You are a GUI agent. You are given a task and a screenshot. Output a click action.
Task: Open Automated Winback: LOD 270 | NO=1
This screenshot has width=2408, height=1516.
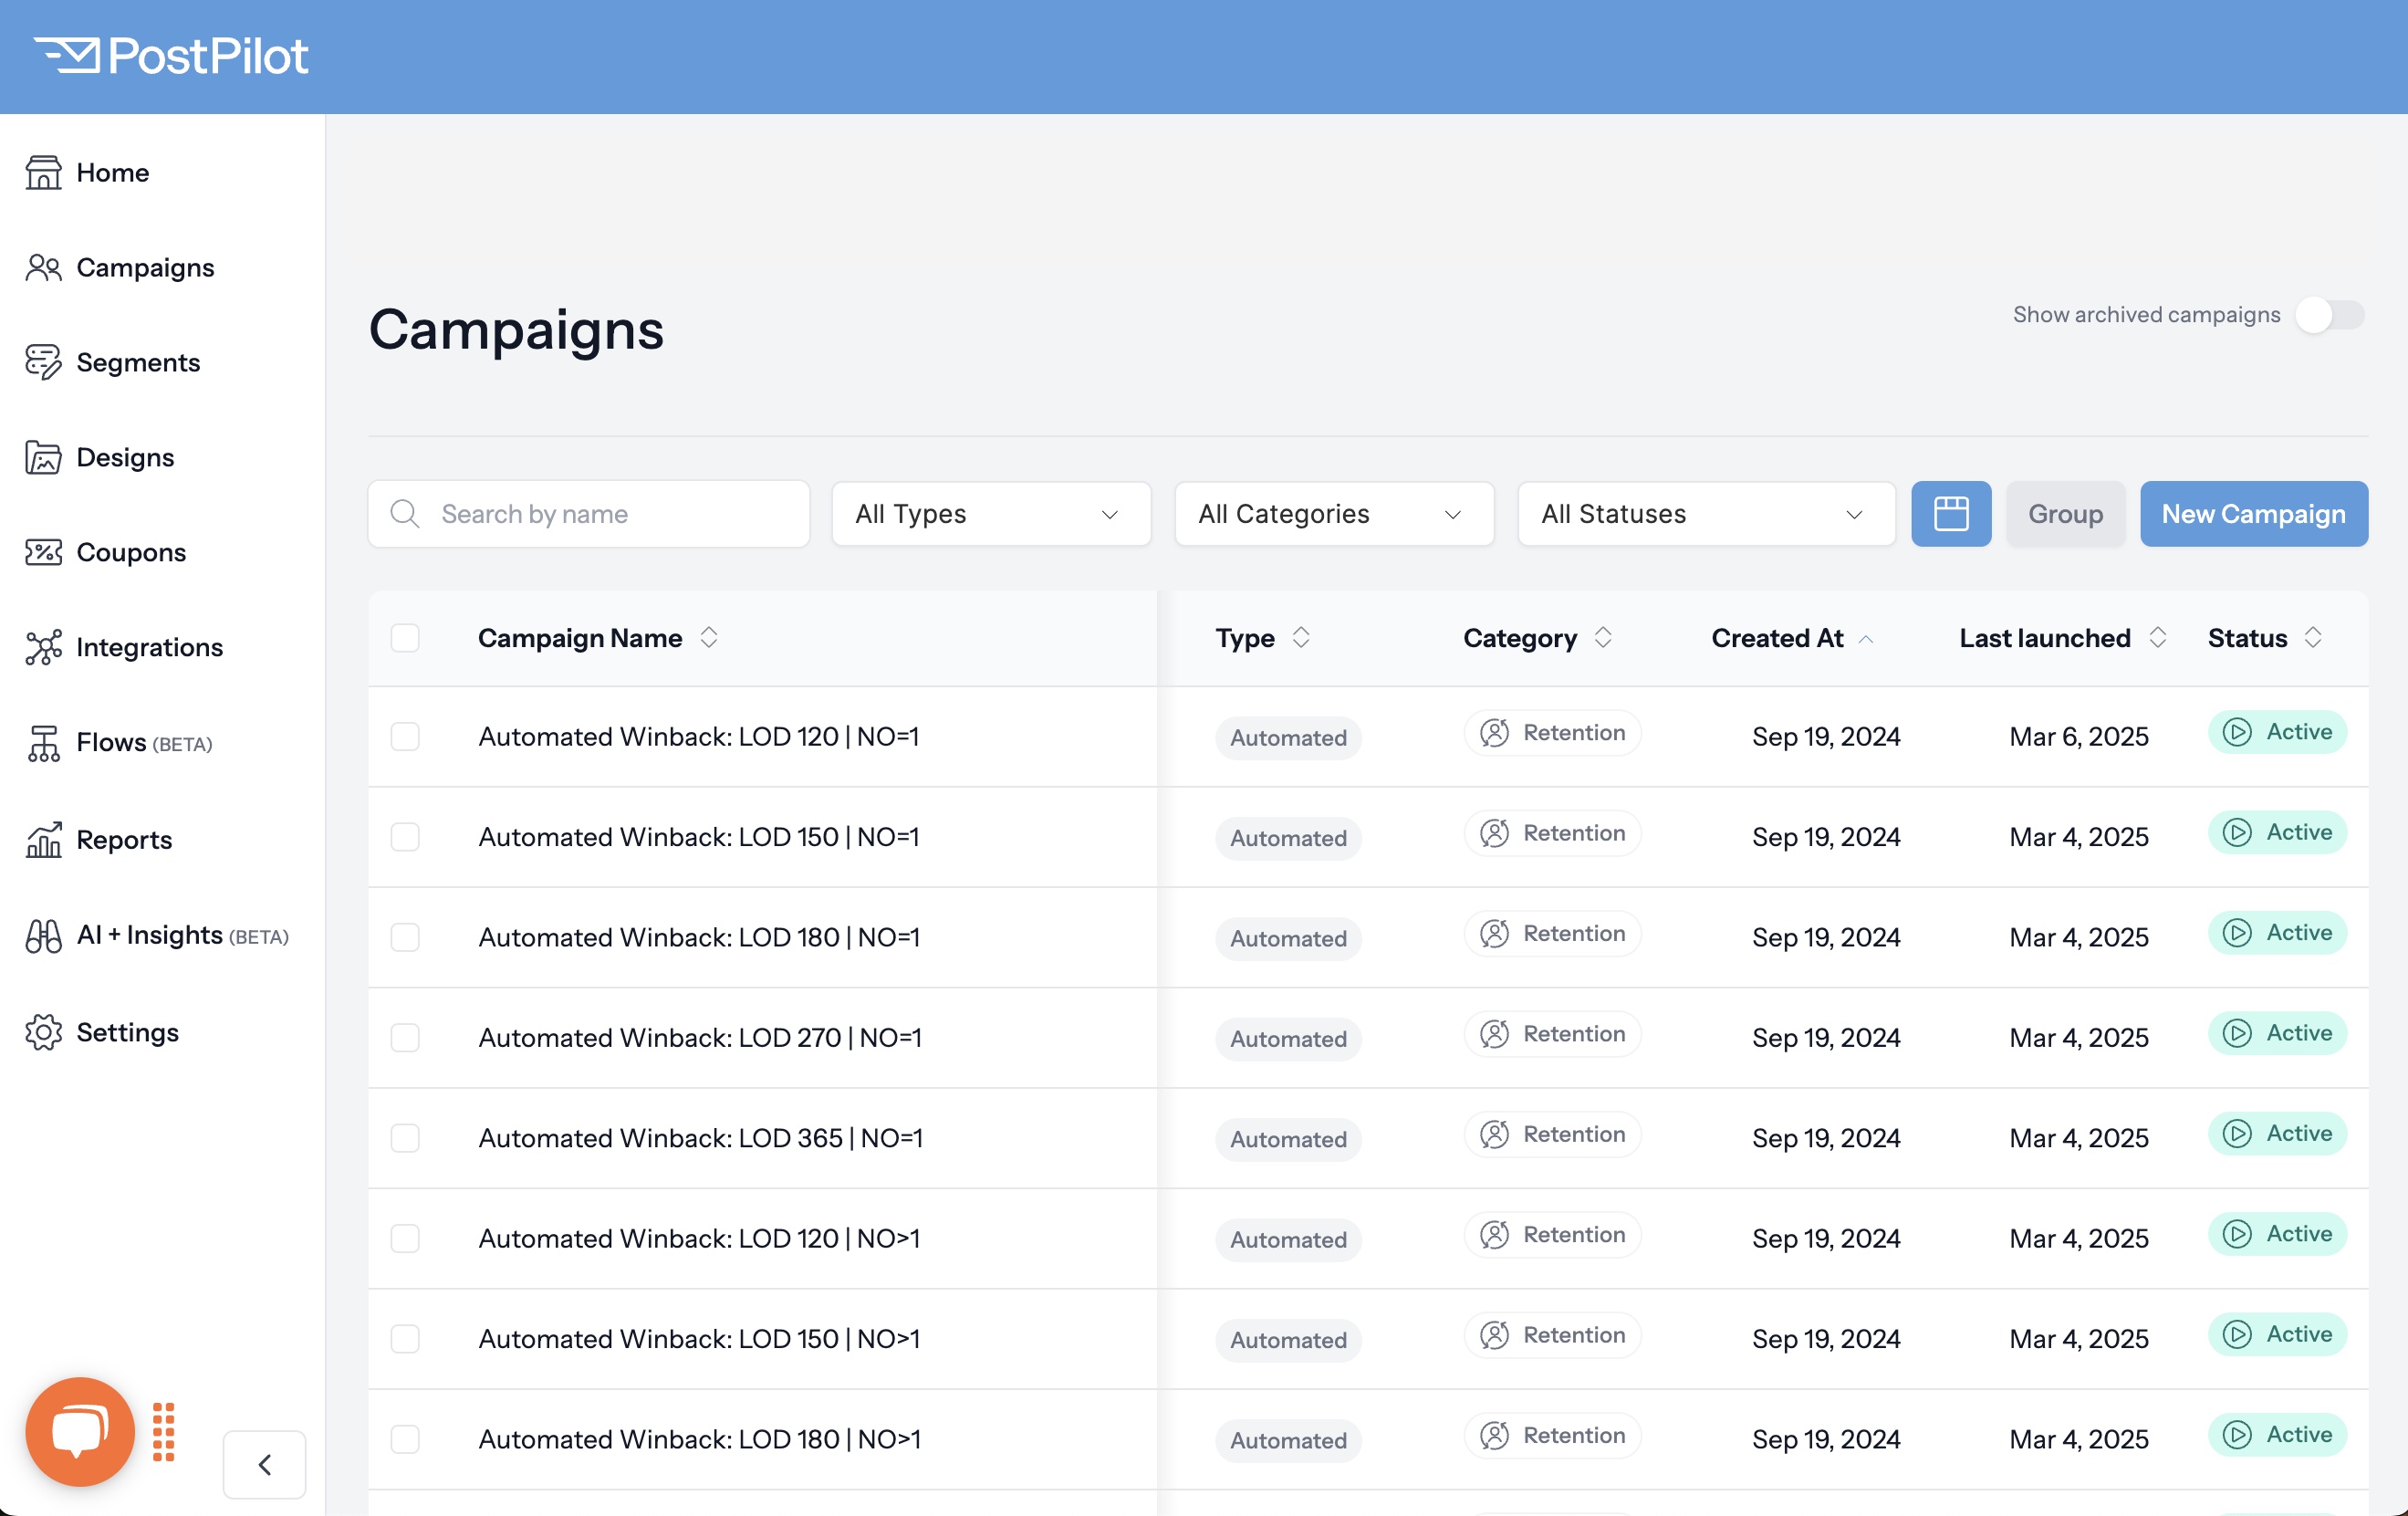pos(700,1038)
